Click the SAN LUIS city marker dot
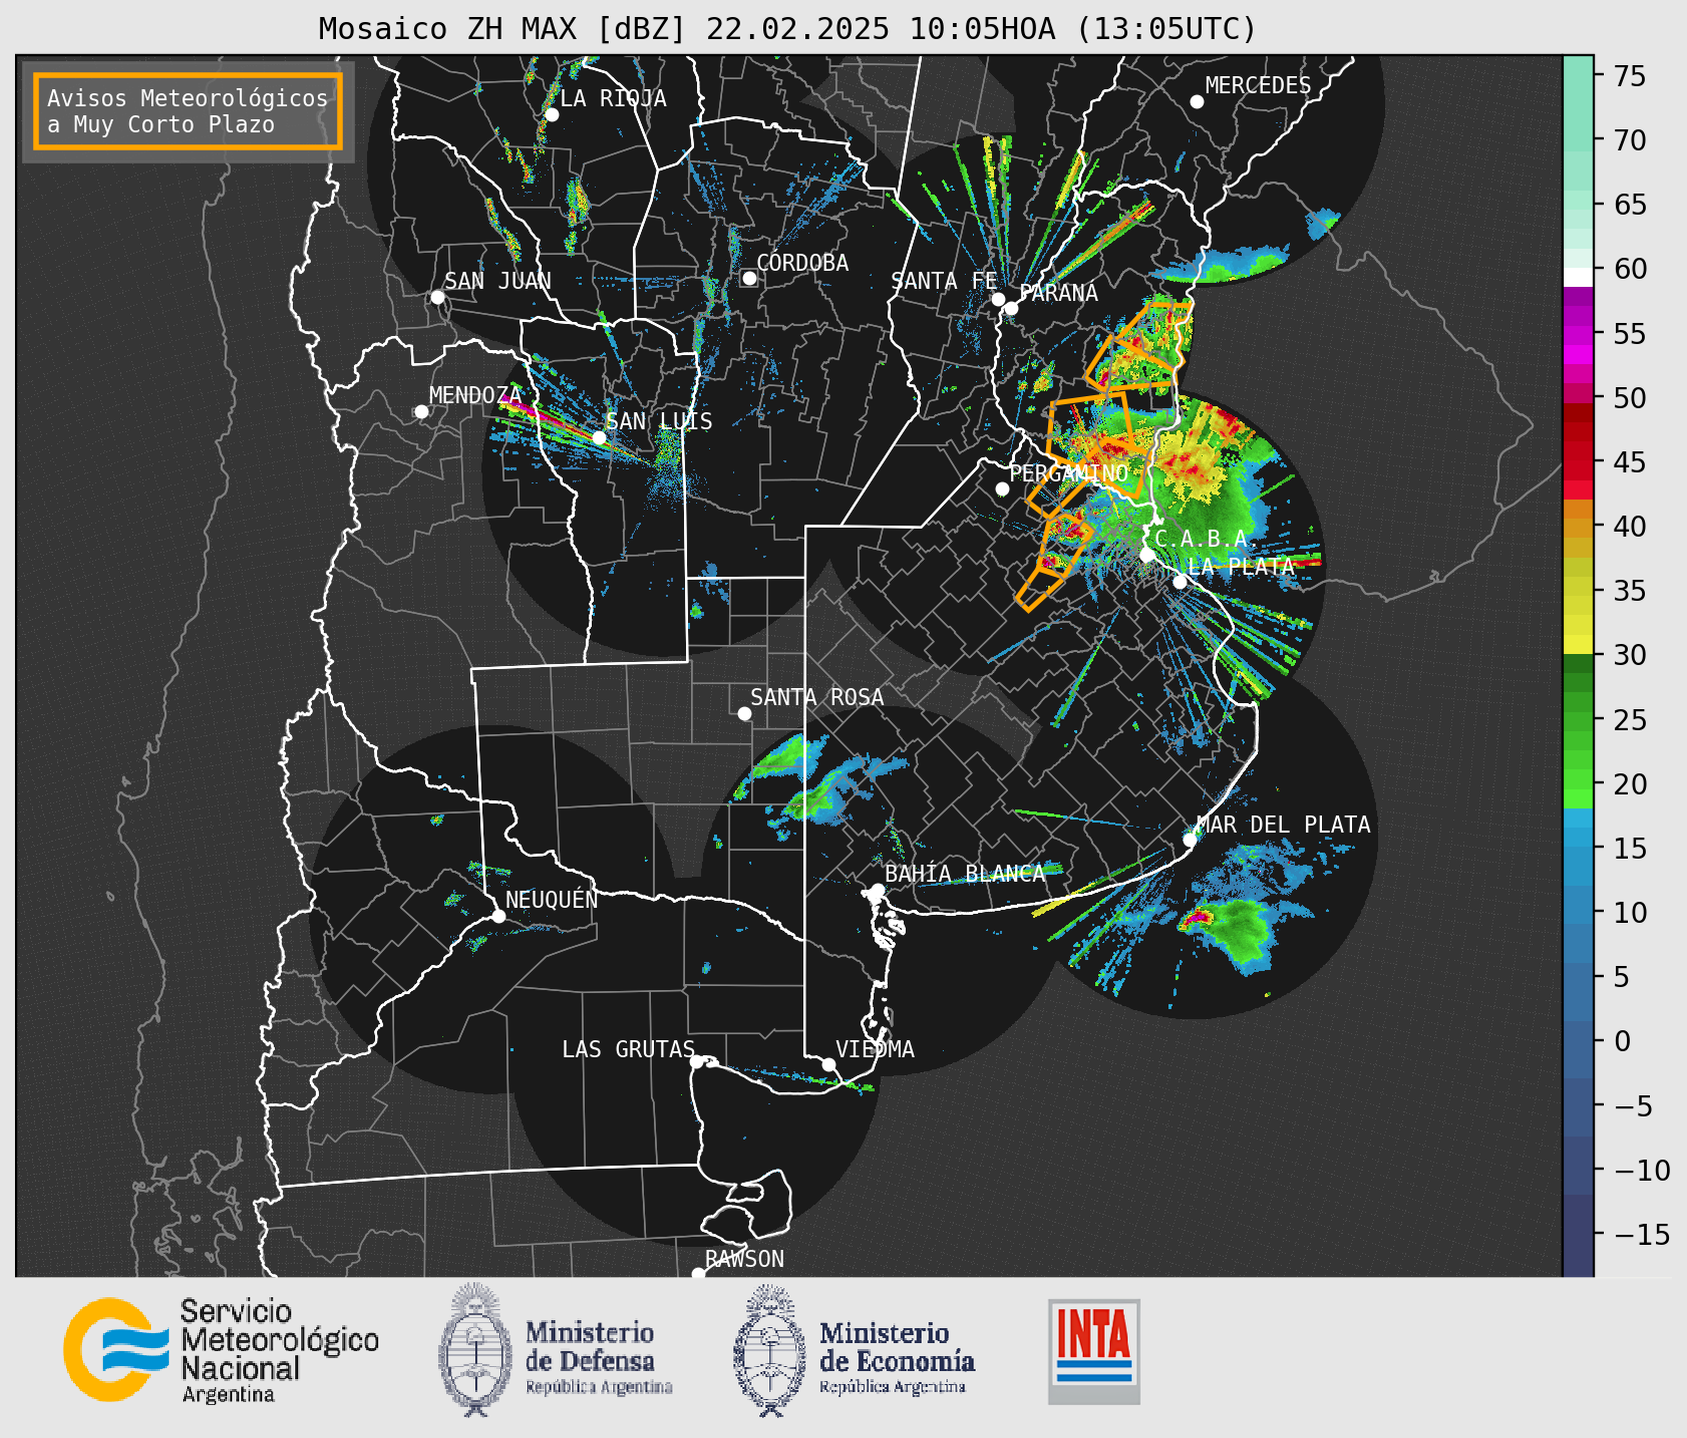The image size is (1687, 1438). (599, 438)
